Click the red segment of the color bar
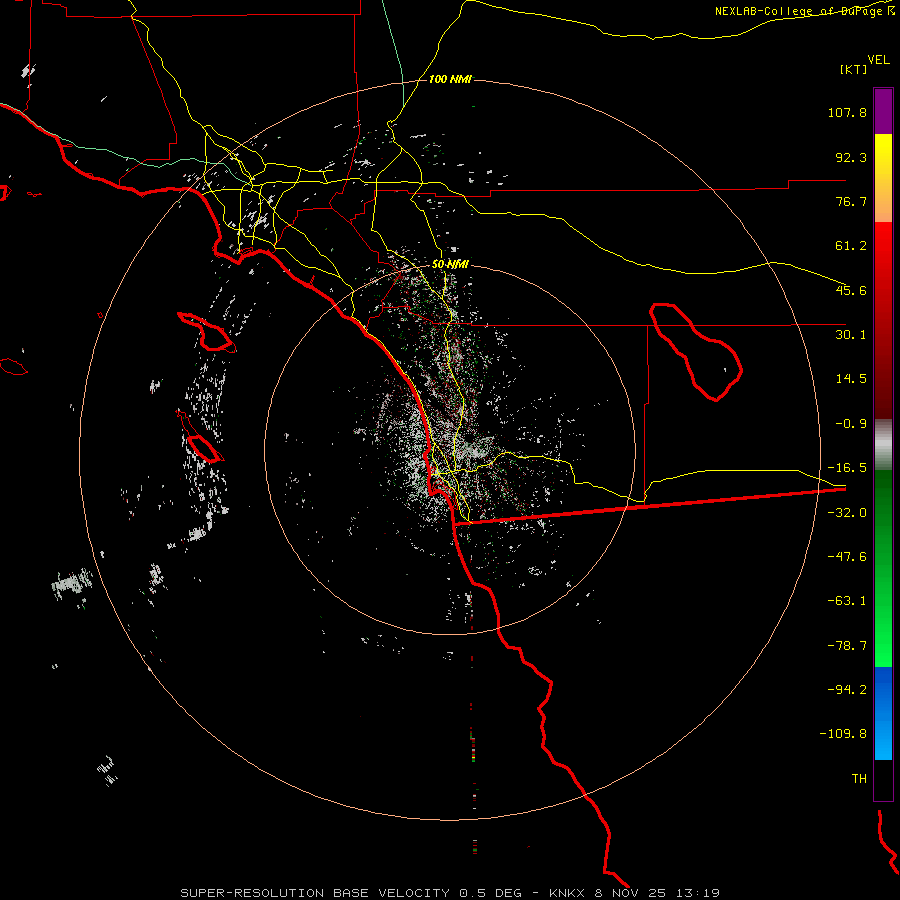 coord(883,320)
